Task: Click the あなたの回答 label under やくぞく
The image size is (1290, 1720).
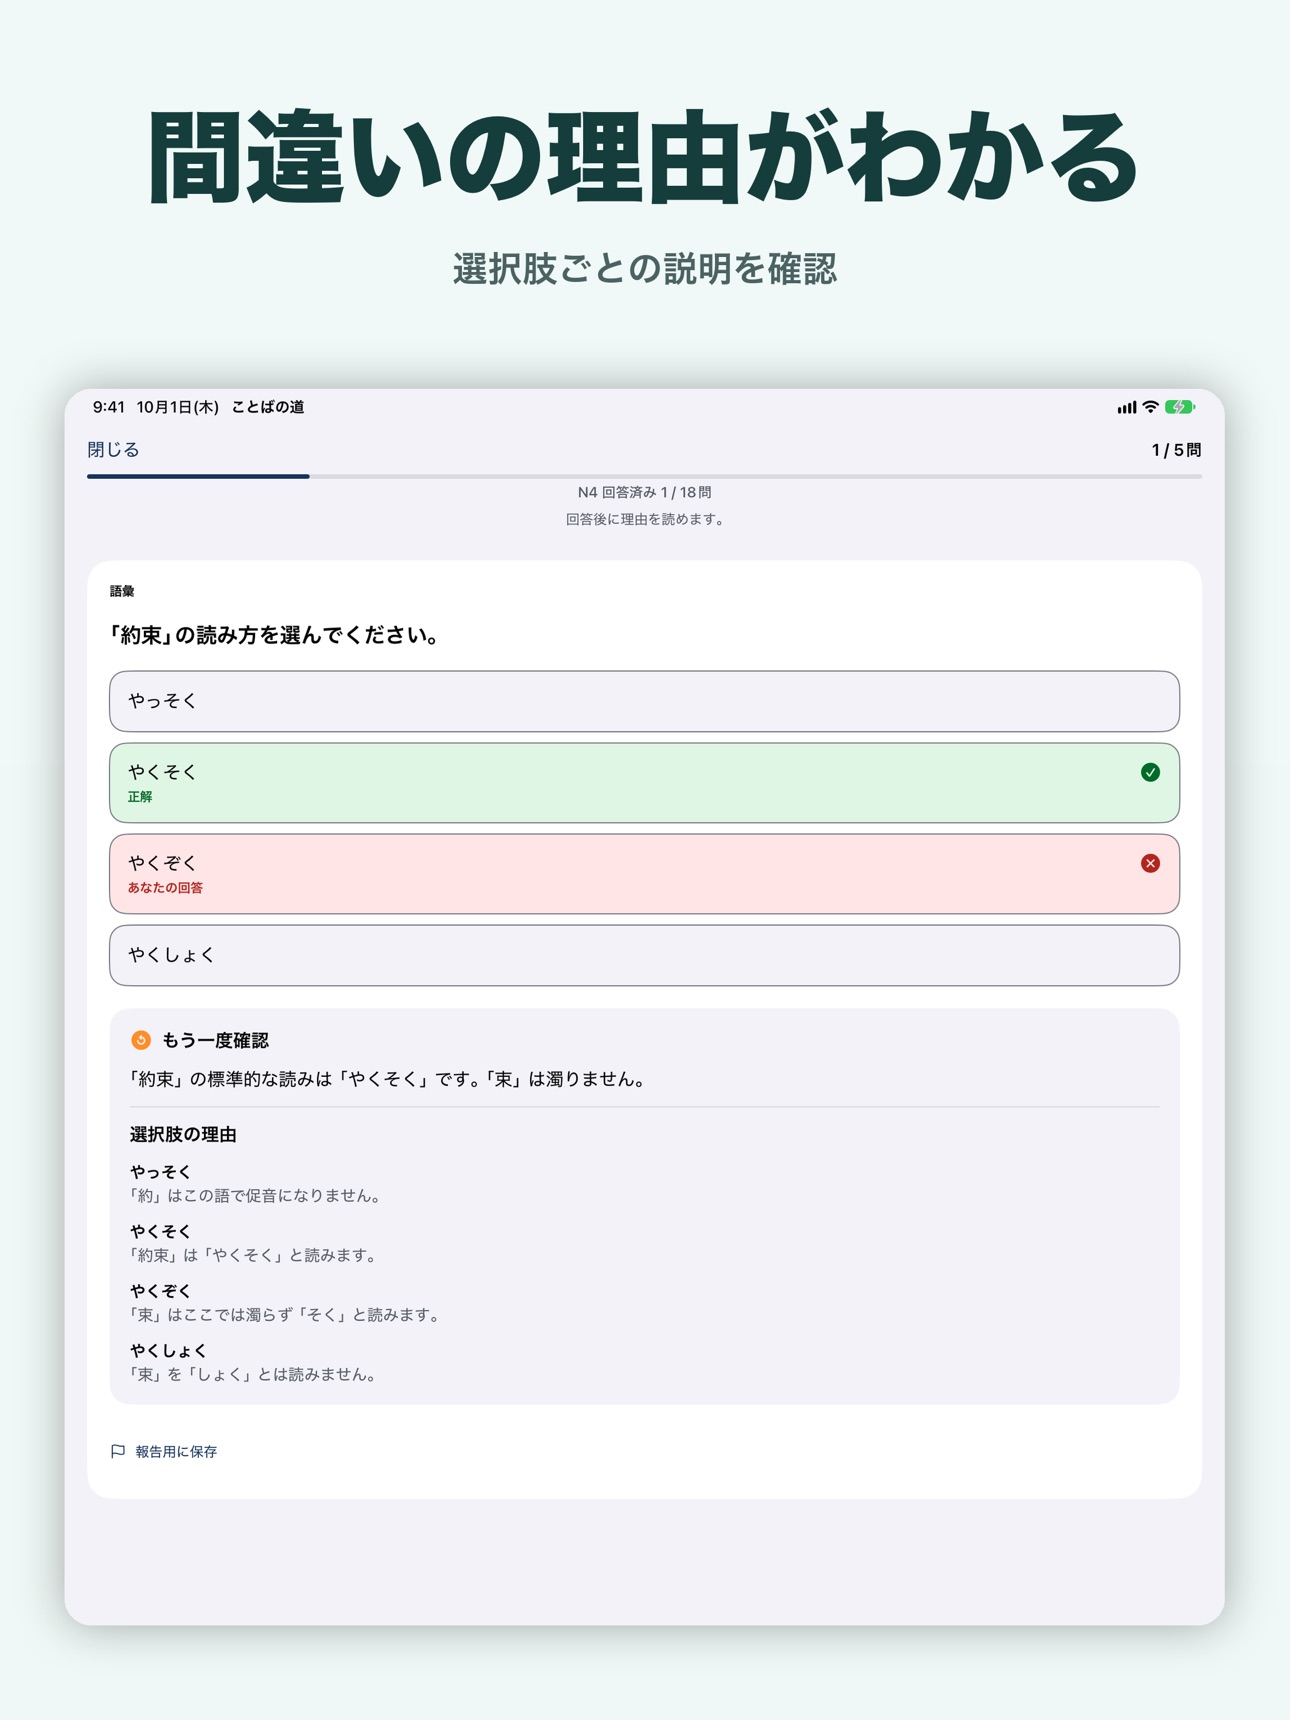Action: point(165,888)
